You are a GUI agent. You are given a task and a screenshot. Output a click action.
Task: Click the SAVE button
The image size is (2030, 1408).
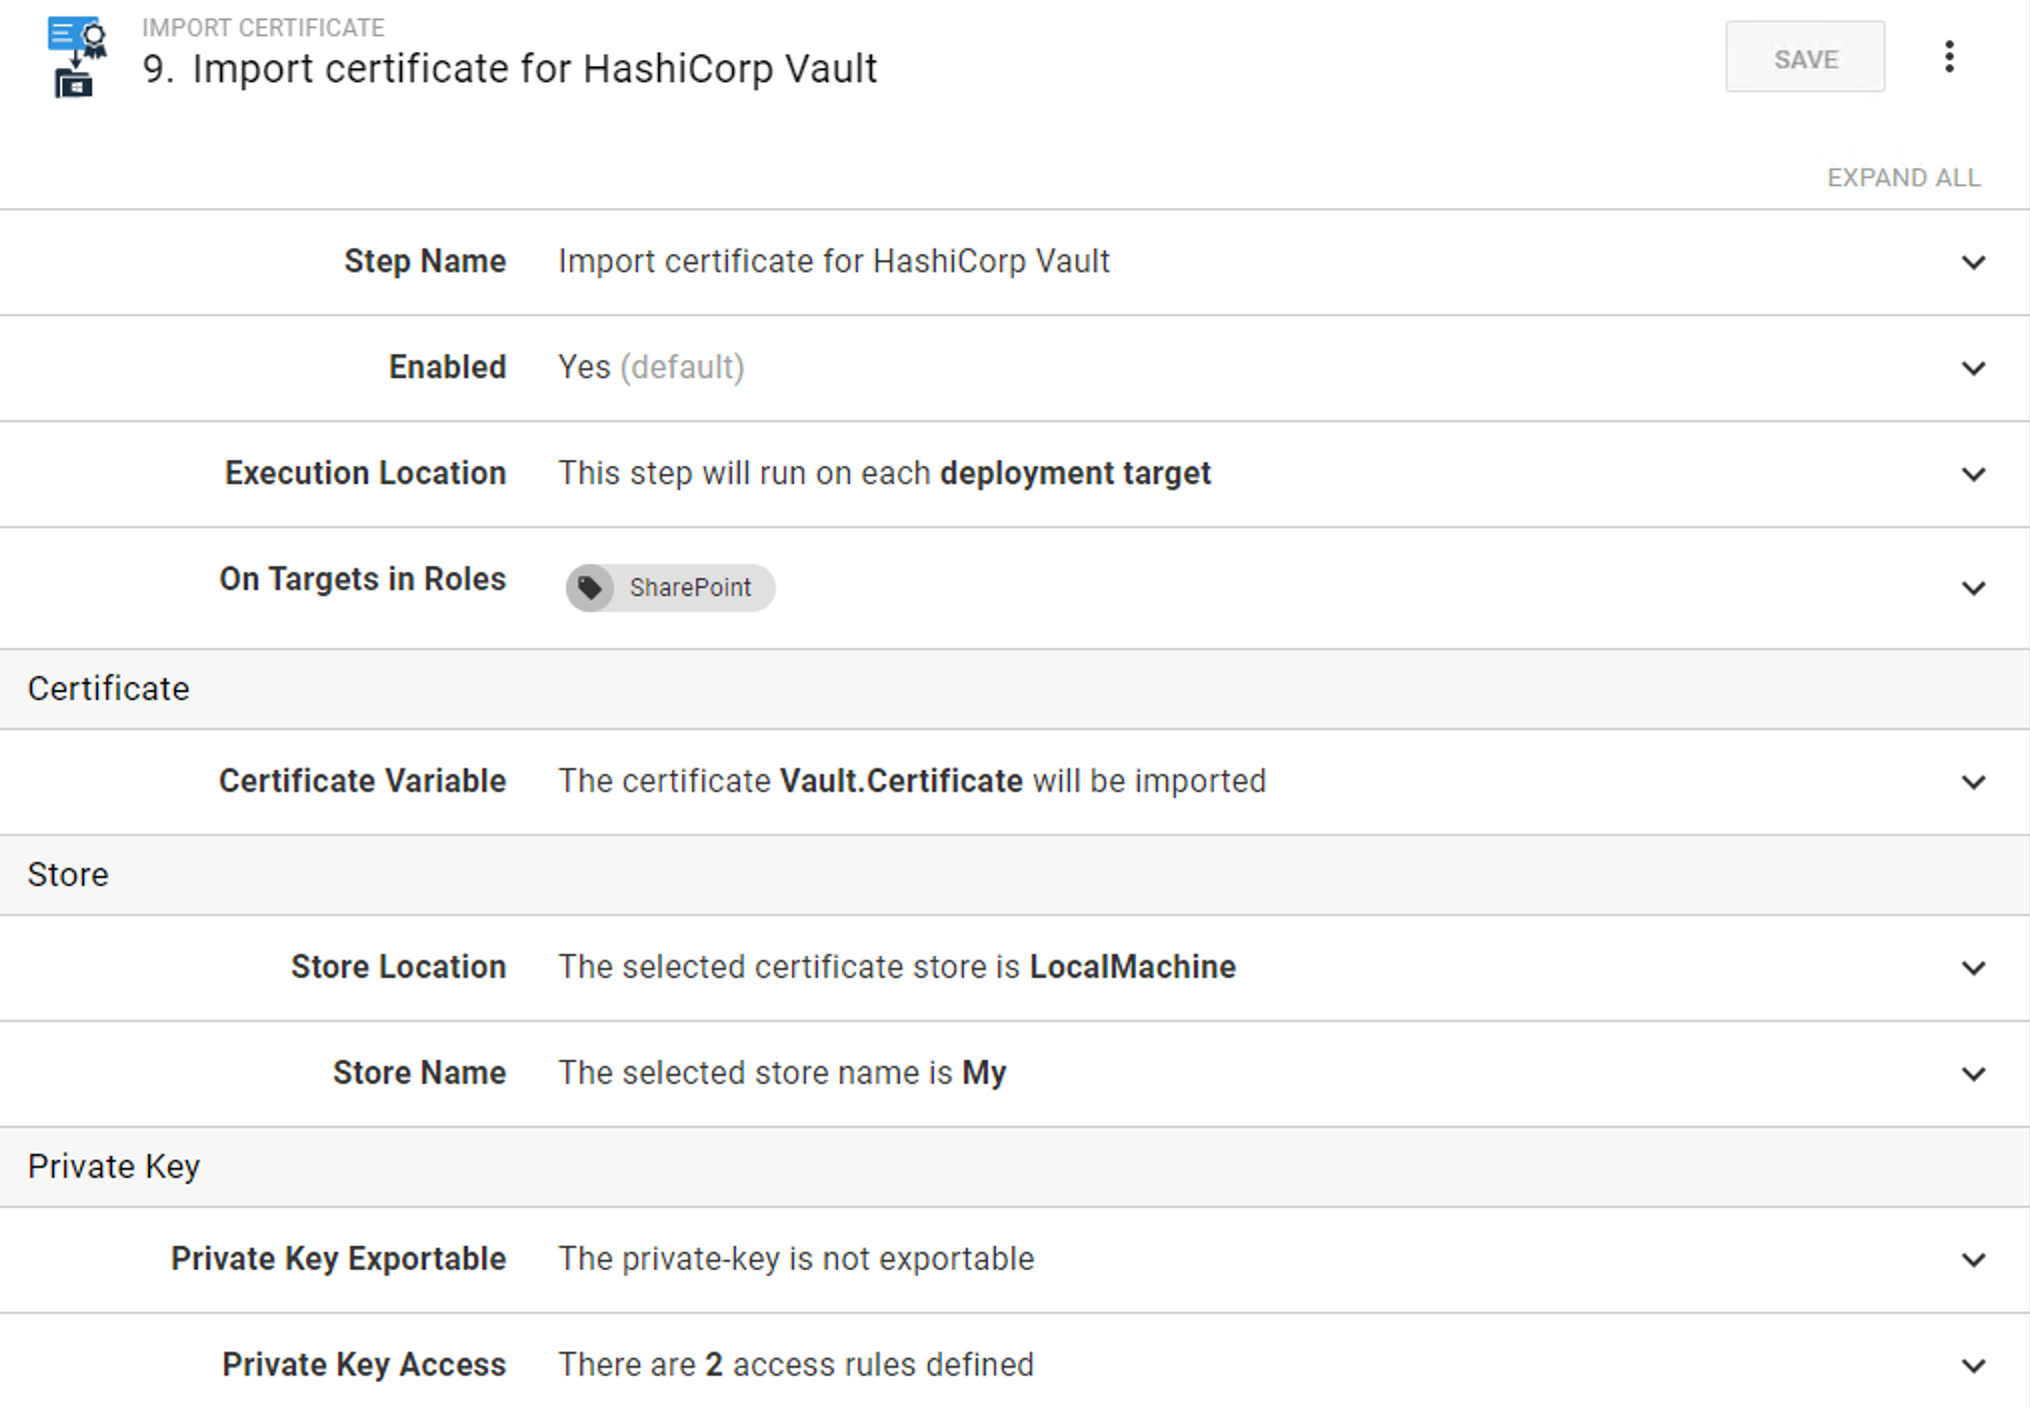pos(1804,58)
